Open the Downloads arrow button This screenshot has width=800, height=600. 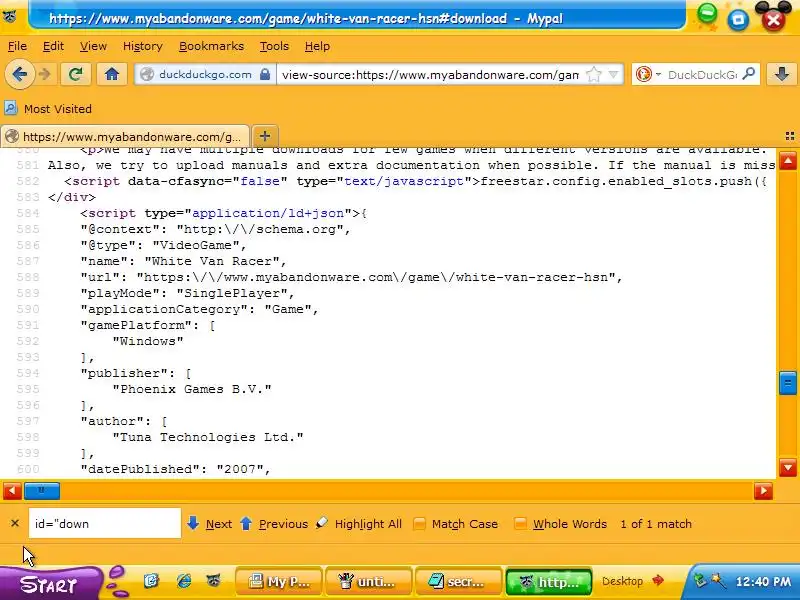(x=782, y=74)
